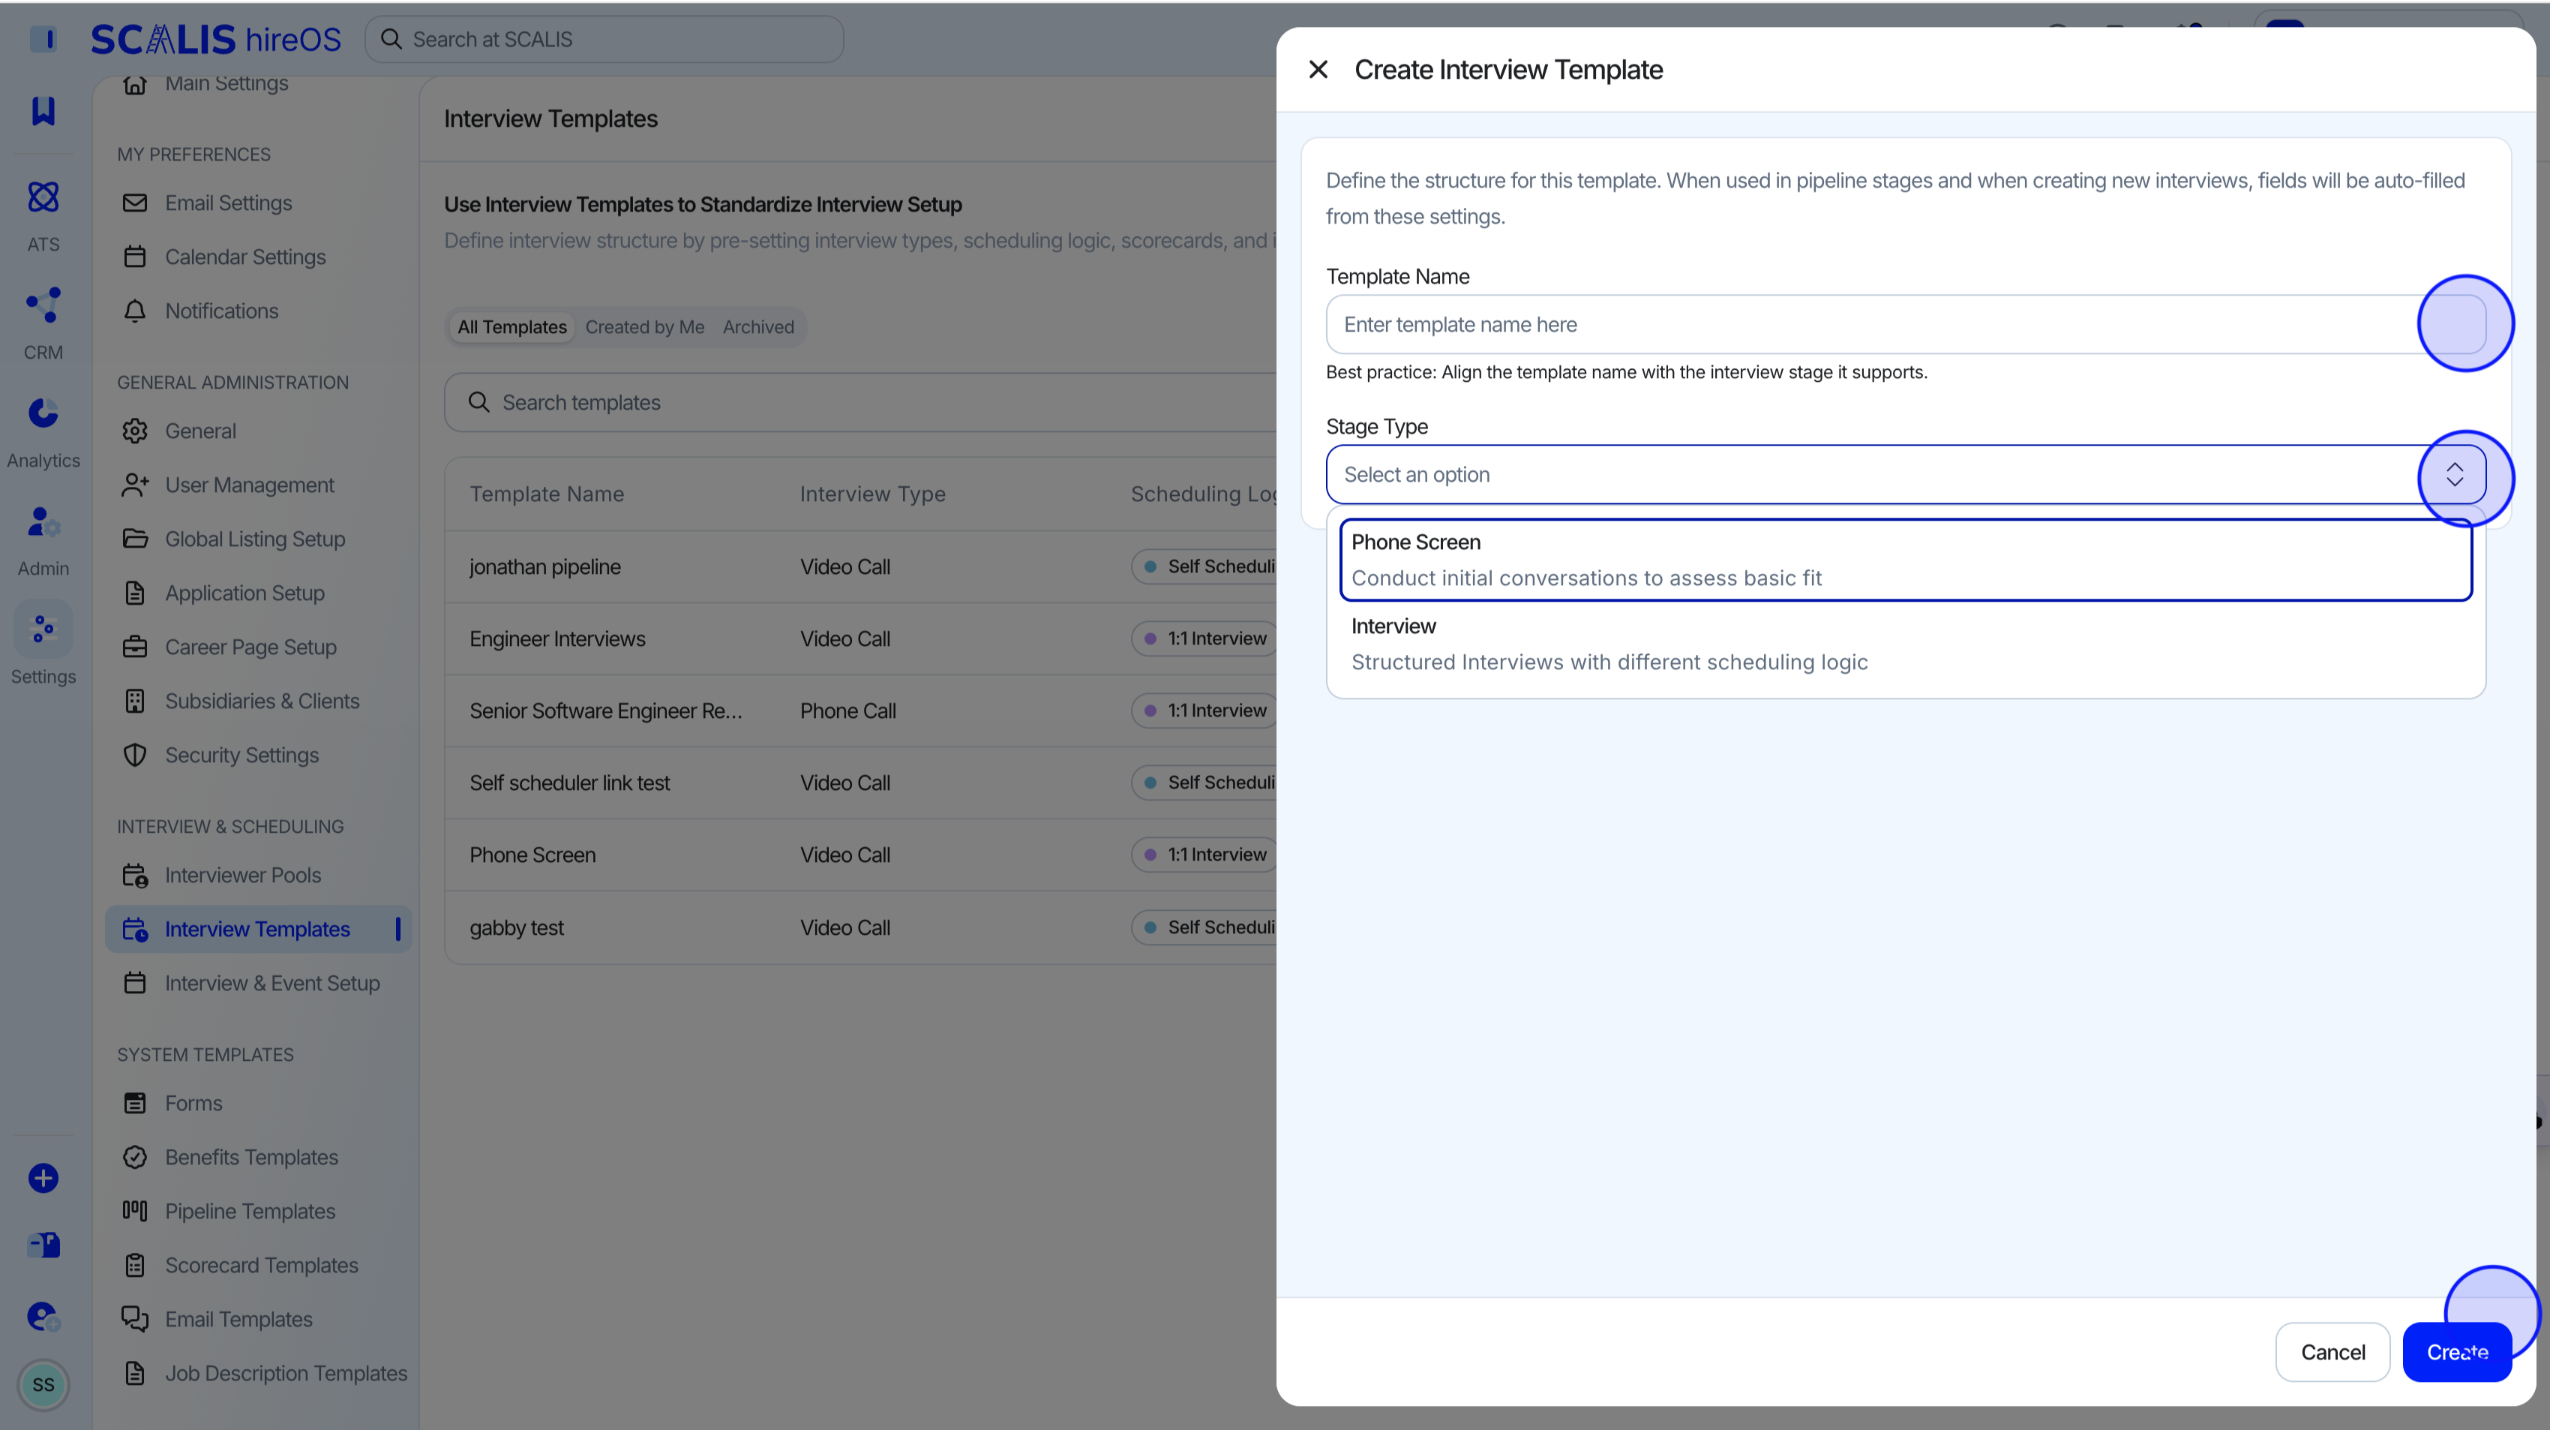Close the Create Interview Template panel
The image size is (2550, 1430).
point(1318,70)
